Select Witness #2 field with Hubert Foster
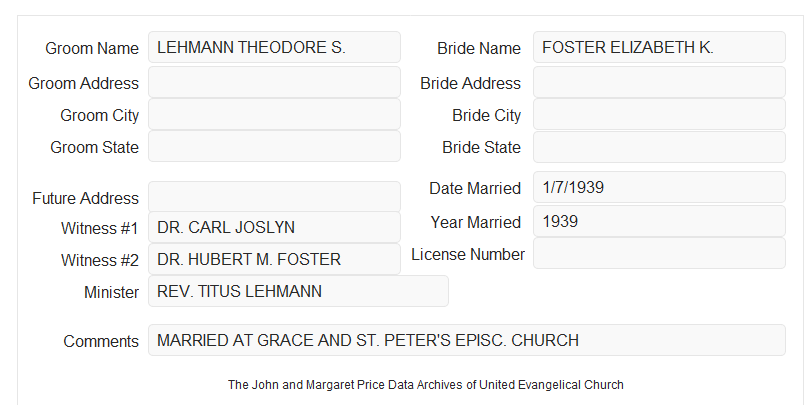 click(274, 259)
